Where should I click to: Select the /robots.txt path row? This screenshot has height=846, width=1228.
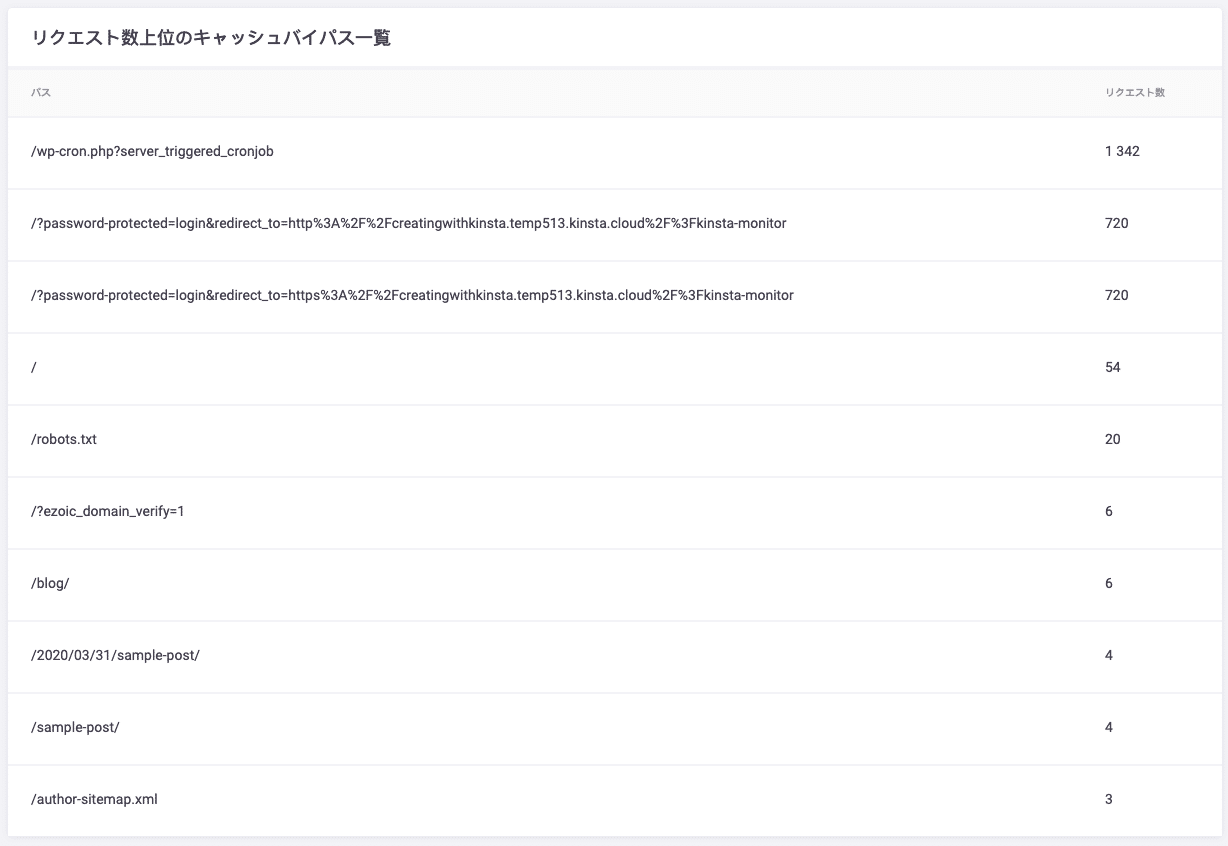[x=64, y=440]
